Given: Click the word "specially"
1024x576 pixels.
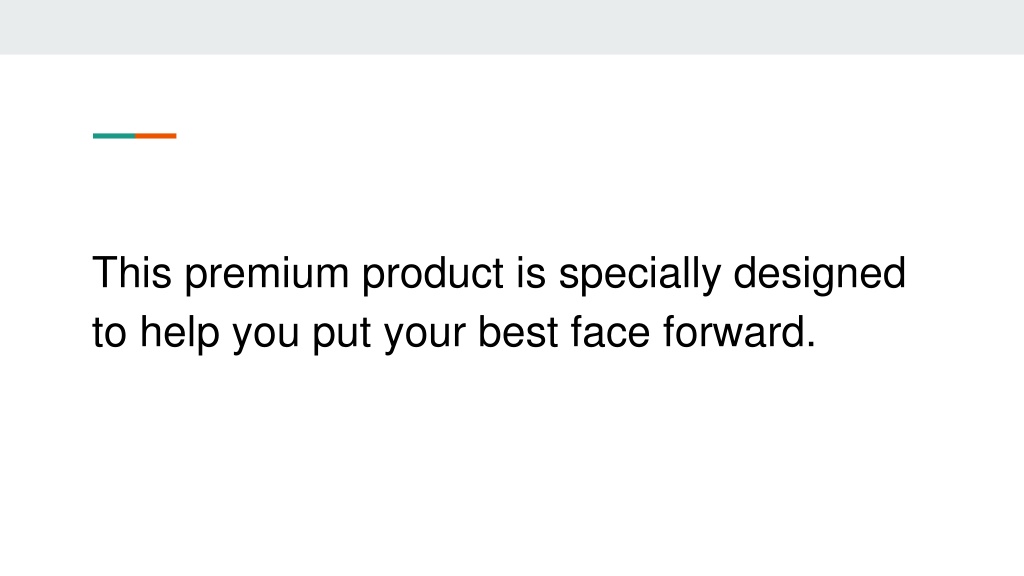Looking at the screenshot, I should [x=639, y=276].
